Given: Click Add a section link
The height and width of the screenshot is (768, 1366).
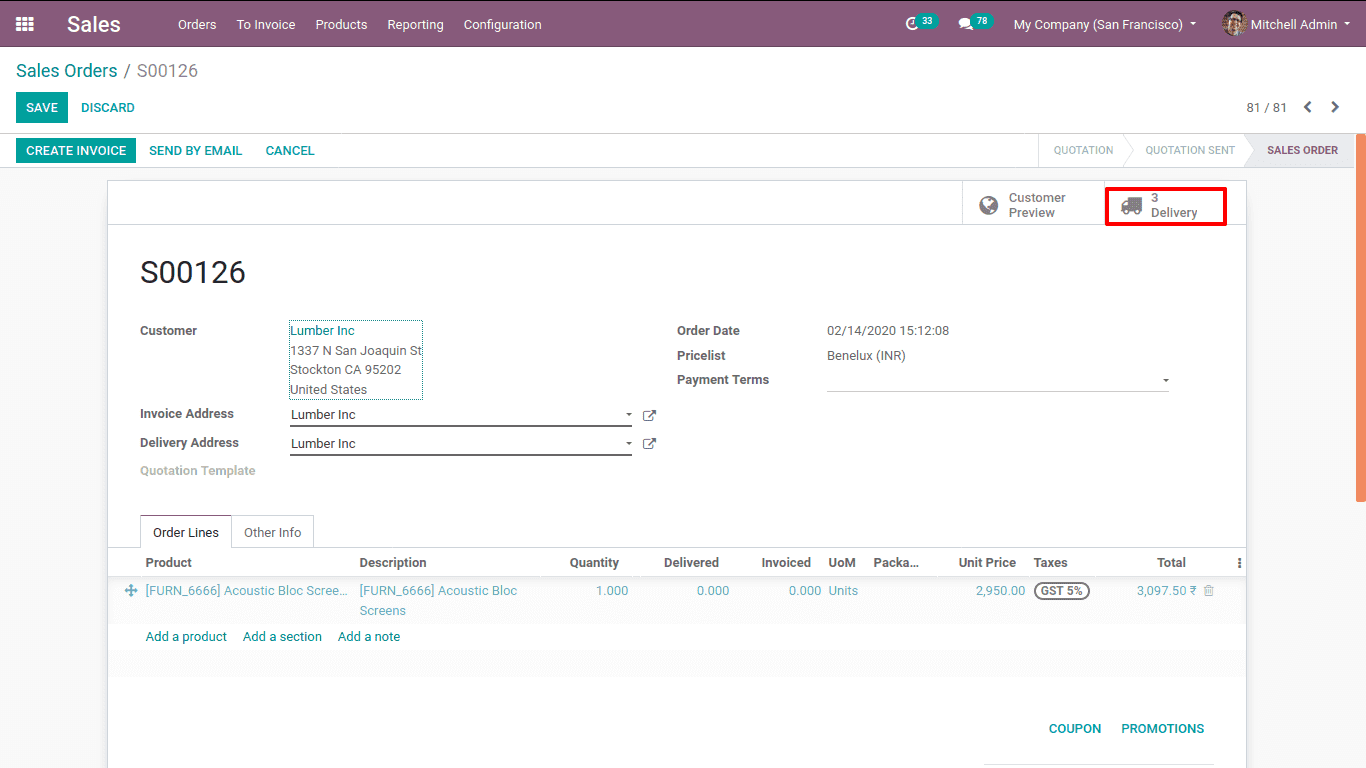Looking at the screenshot, I should coord(282,637).
